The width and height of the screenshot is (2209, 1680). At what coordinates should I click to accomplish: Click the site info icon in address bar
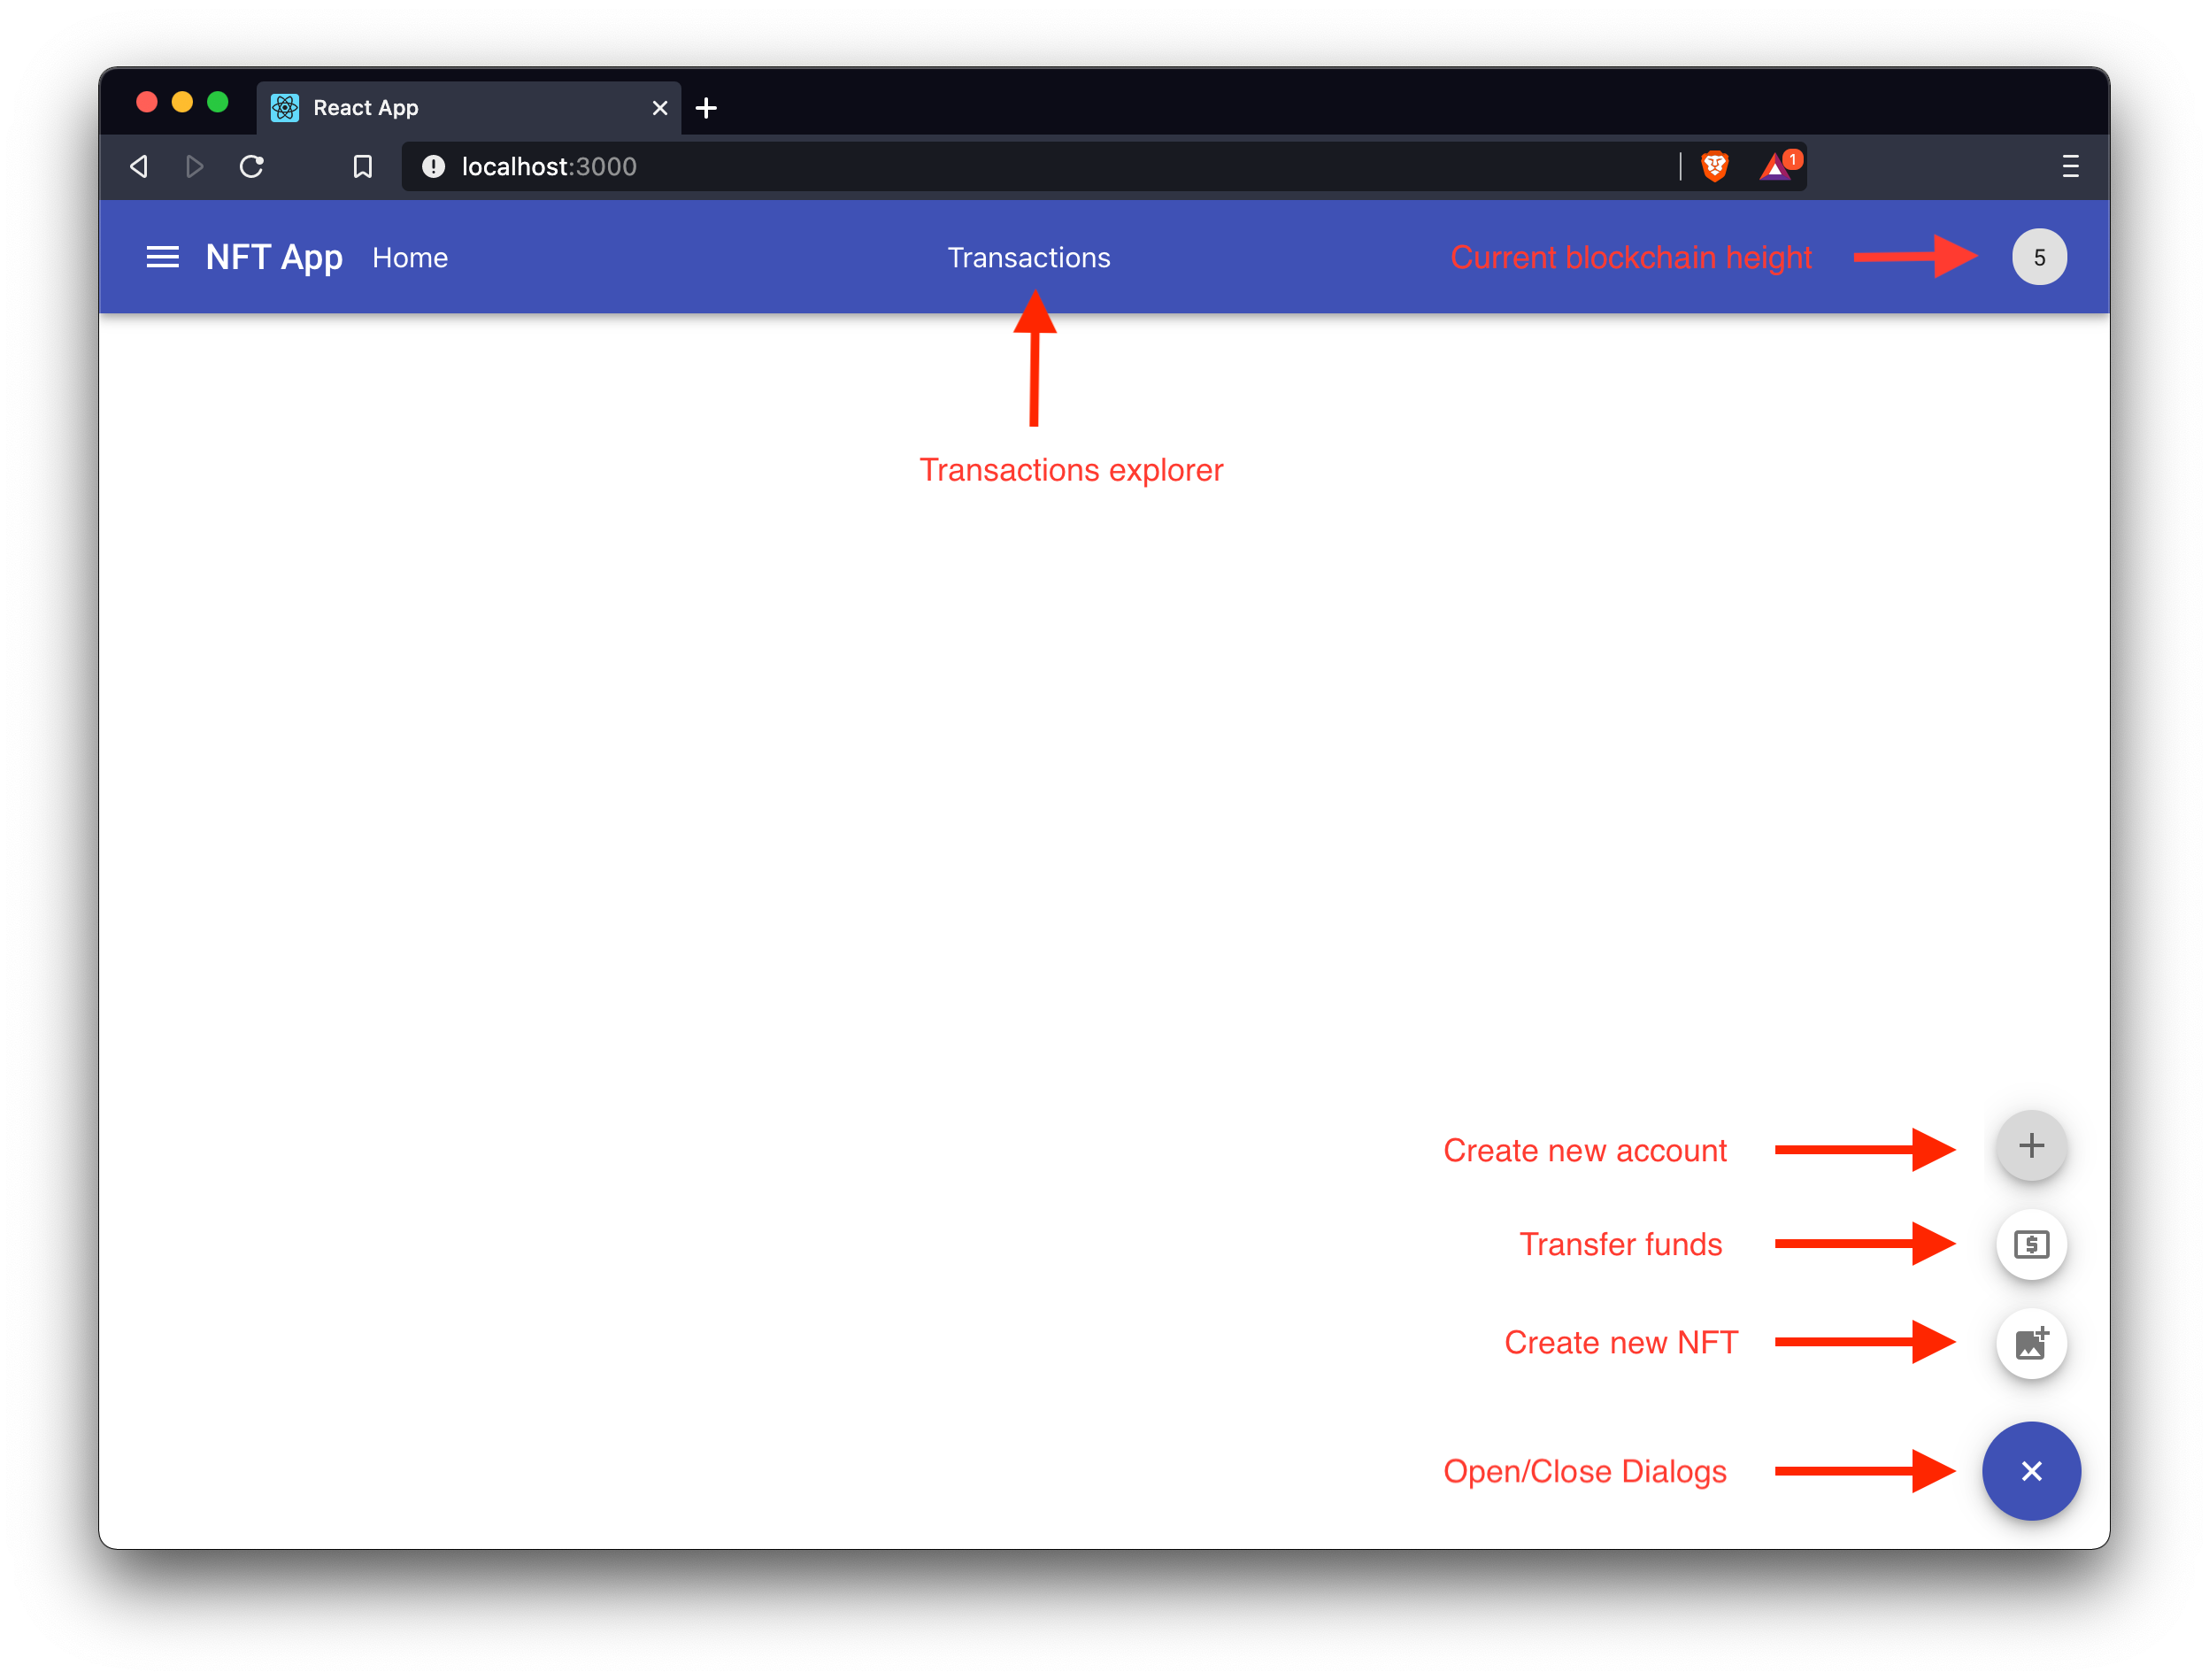(433, 166)
